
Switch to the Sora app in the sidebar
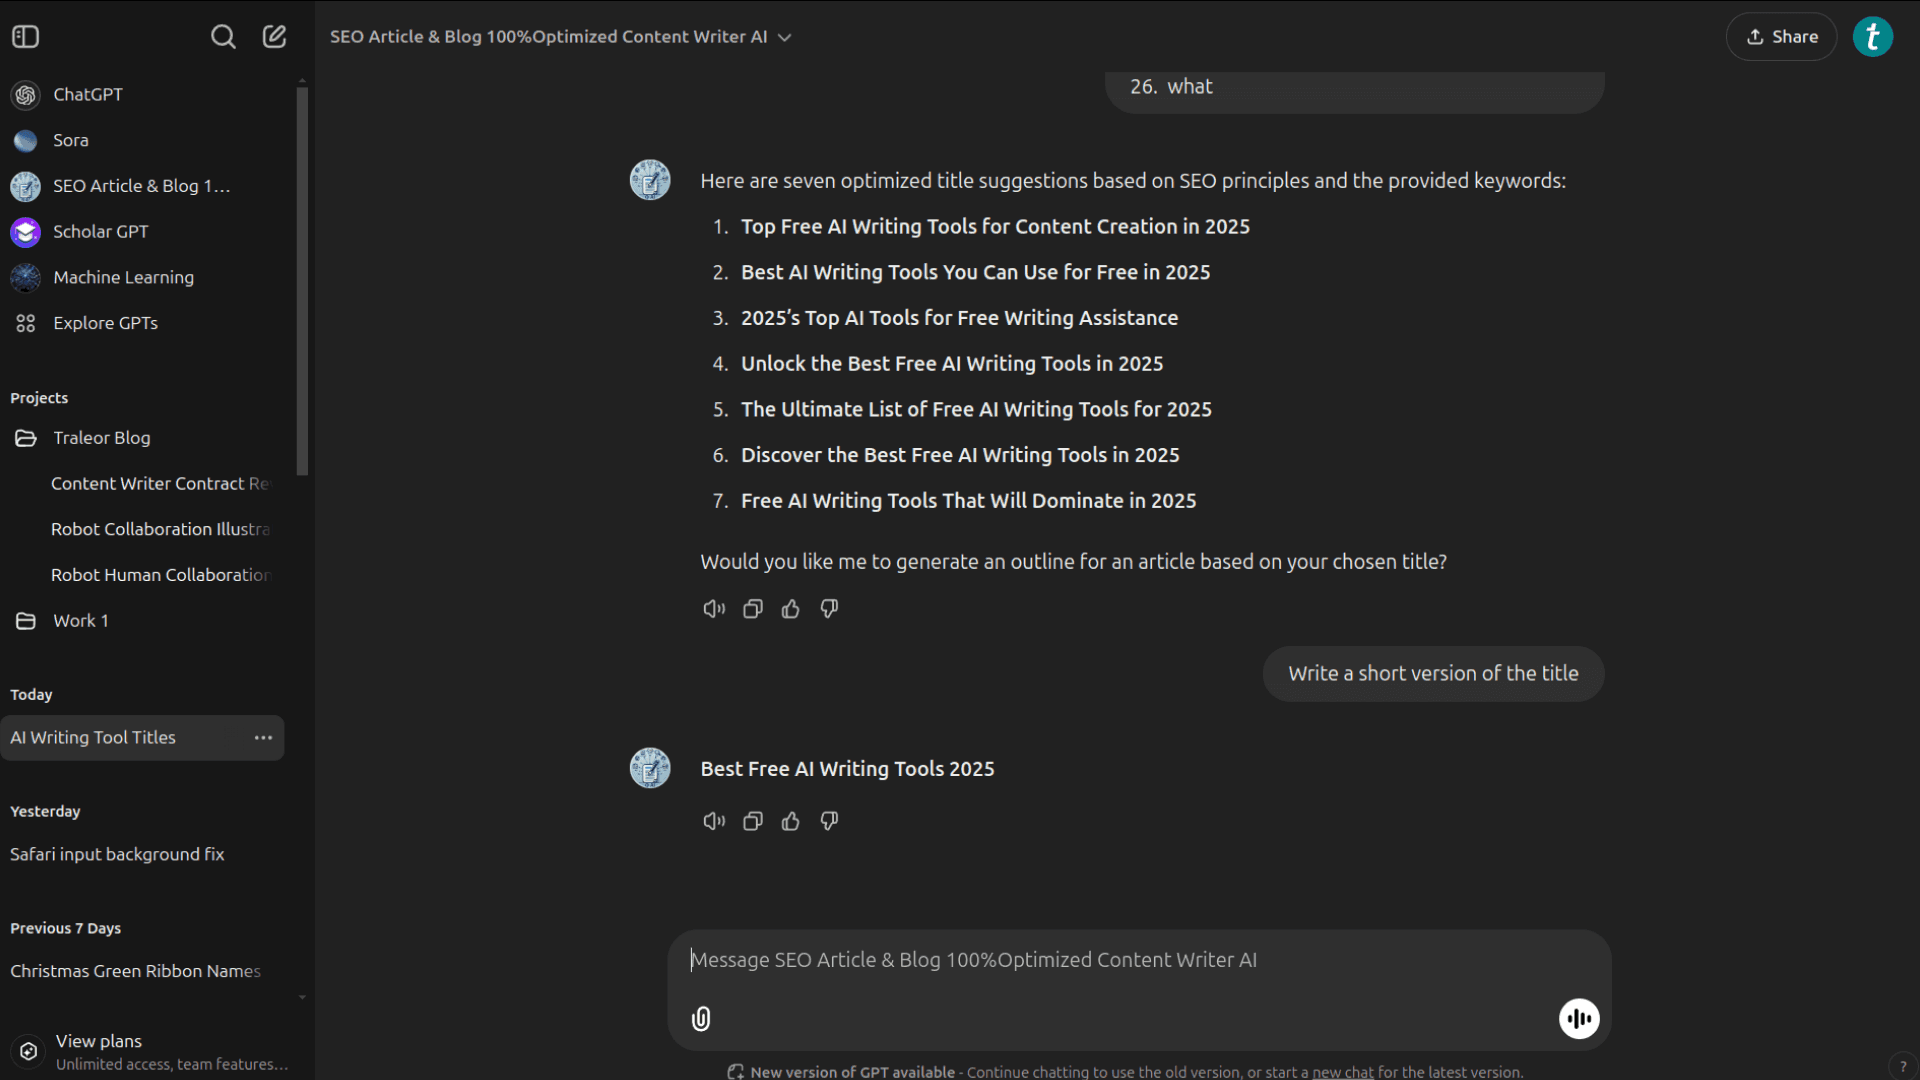coord(69,140)
